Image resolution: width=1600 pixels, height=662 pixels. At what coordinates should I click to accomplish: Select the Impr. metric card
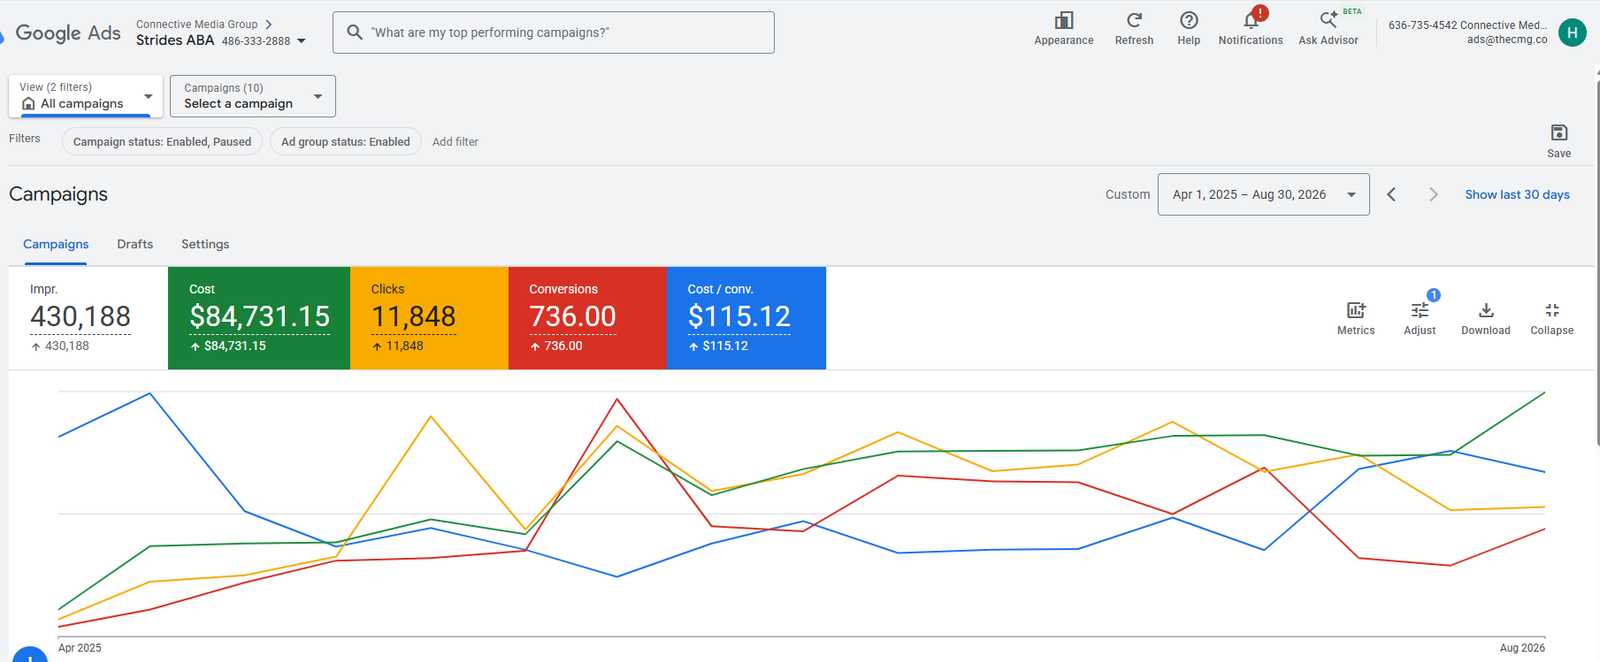pyautogui.click(x=88, y=318)
